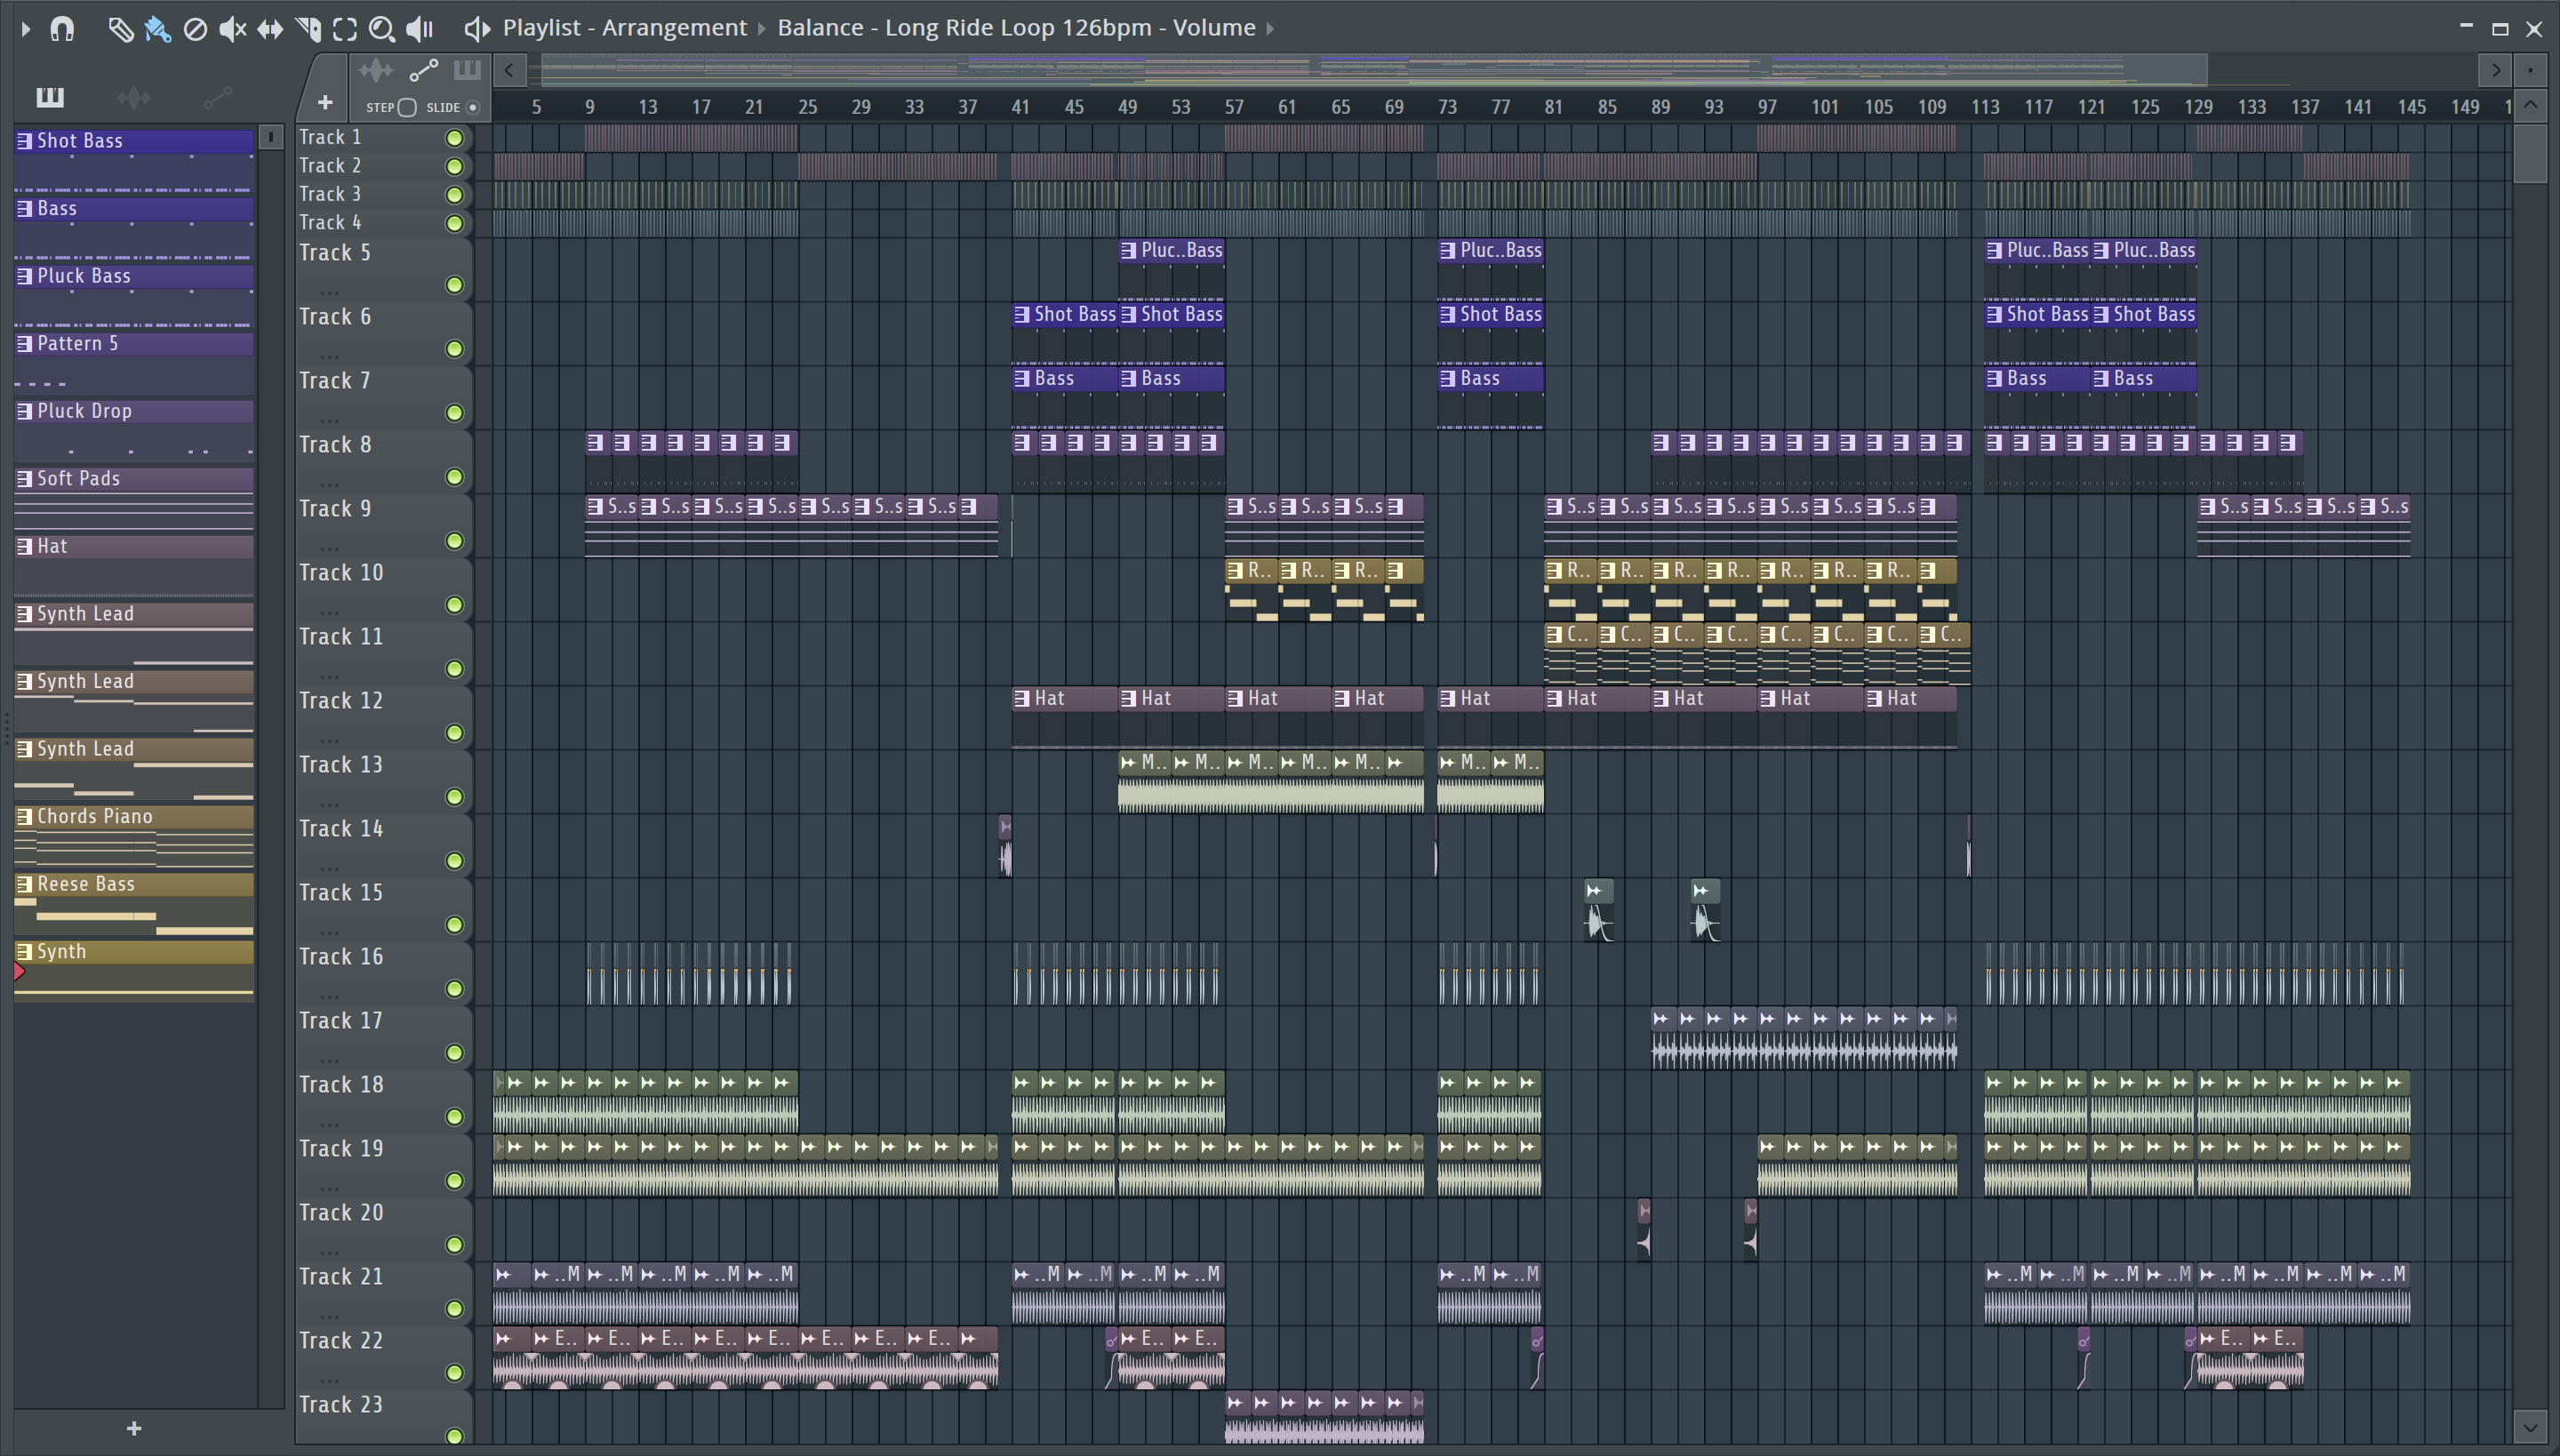2560x1456 pixels.
Task: Click Balance - Long Ride Loop clip title
Action: click(x=1016, y=28)
